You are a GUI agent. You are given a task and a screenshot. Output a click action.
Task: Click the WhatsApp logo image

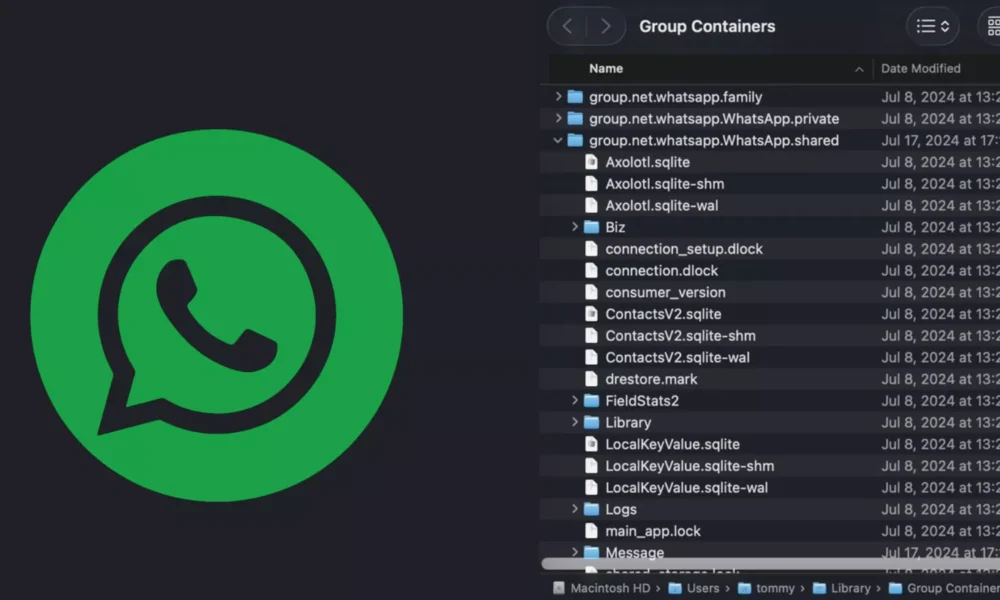tap(217, 316)
